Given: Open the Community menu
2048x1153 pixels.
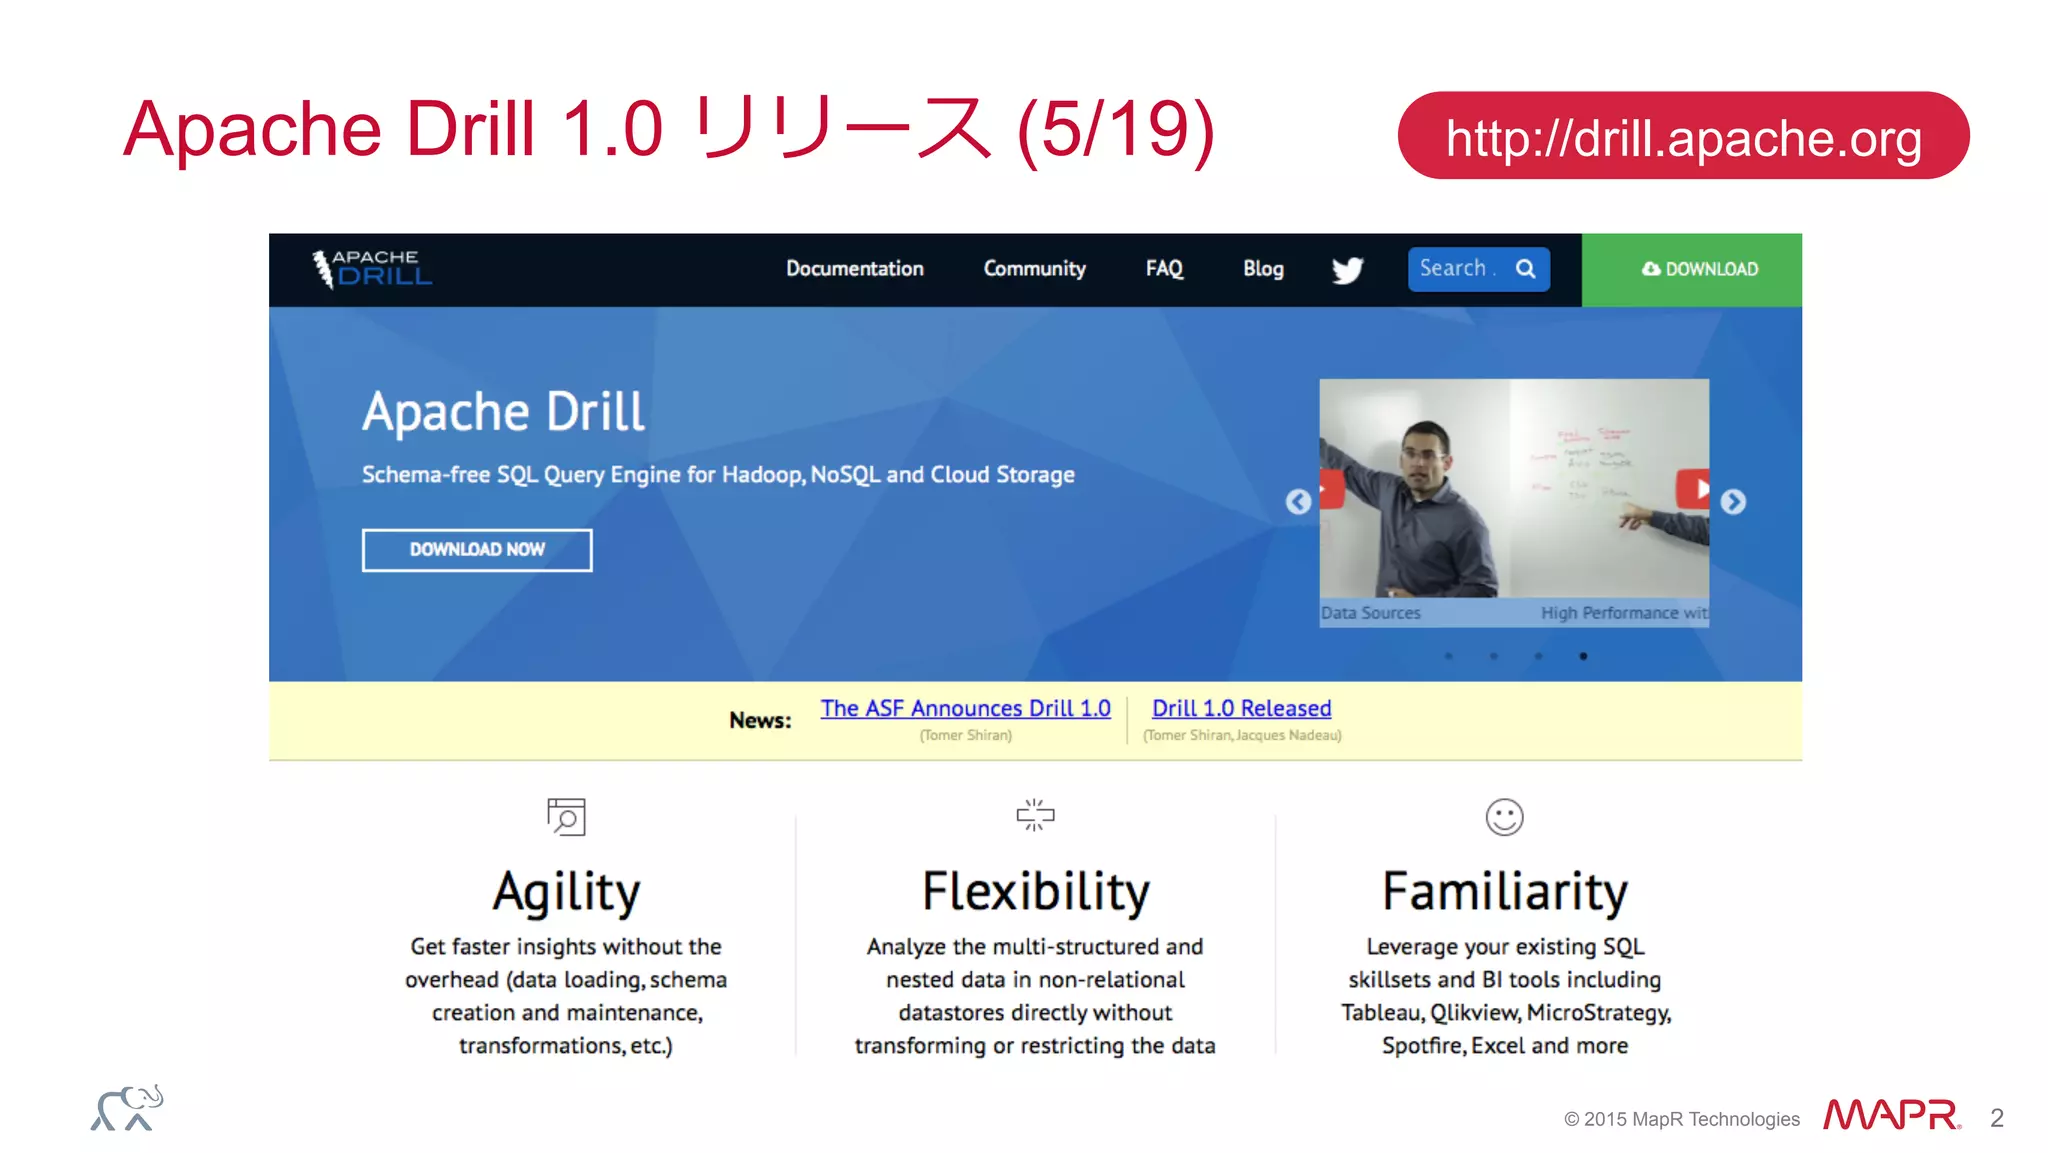Looking at the screenshot, I should (1034, 269).
